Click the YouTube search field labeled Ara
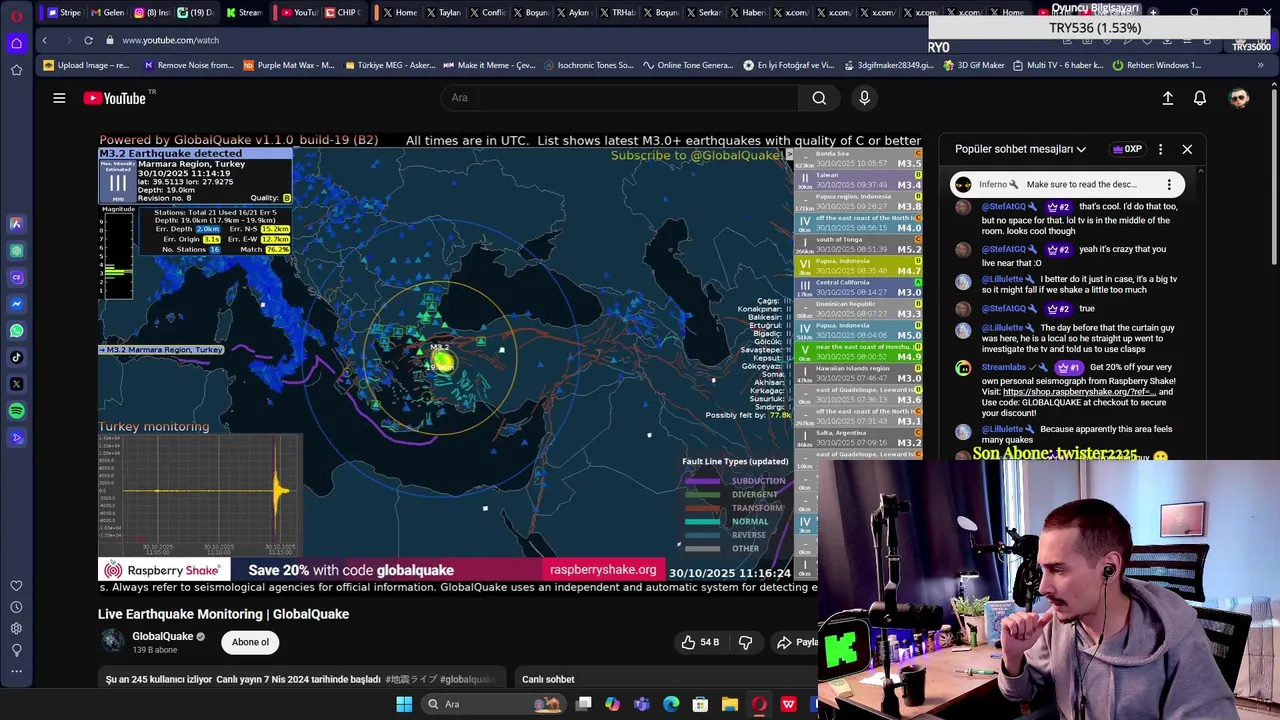Viewport: 1280px width, 720px height. click(x=620, y=98)
